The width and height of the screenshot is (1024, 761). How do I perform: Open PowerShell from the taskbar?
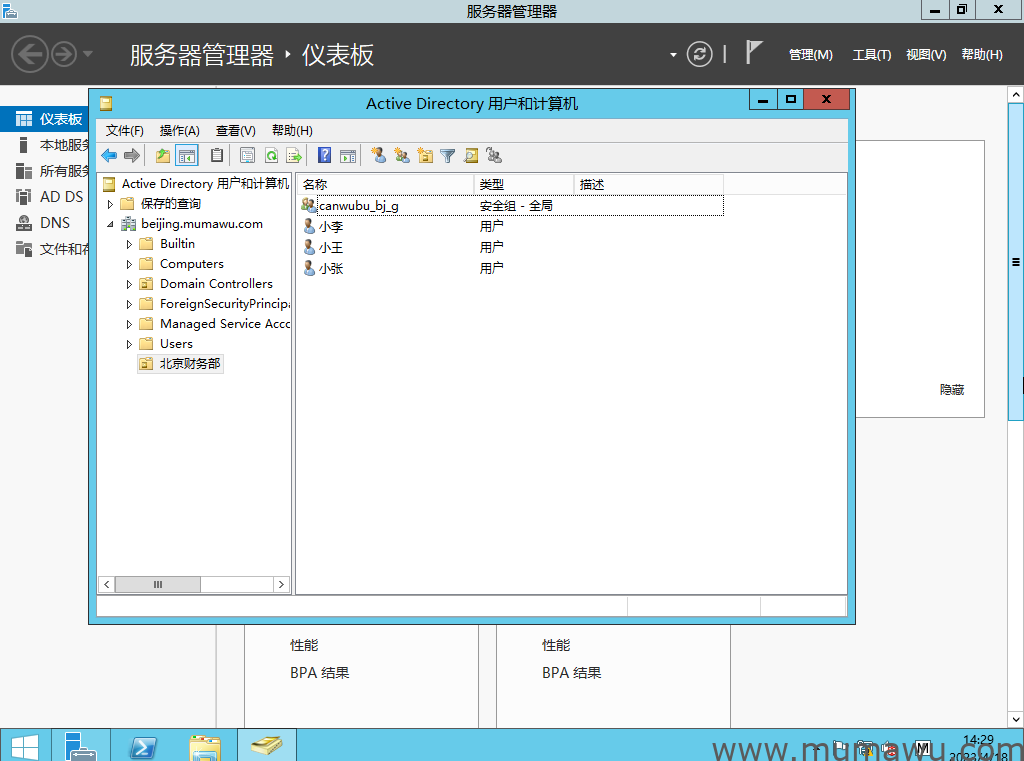click(x=143, y=748)
